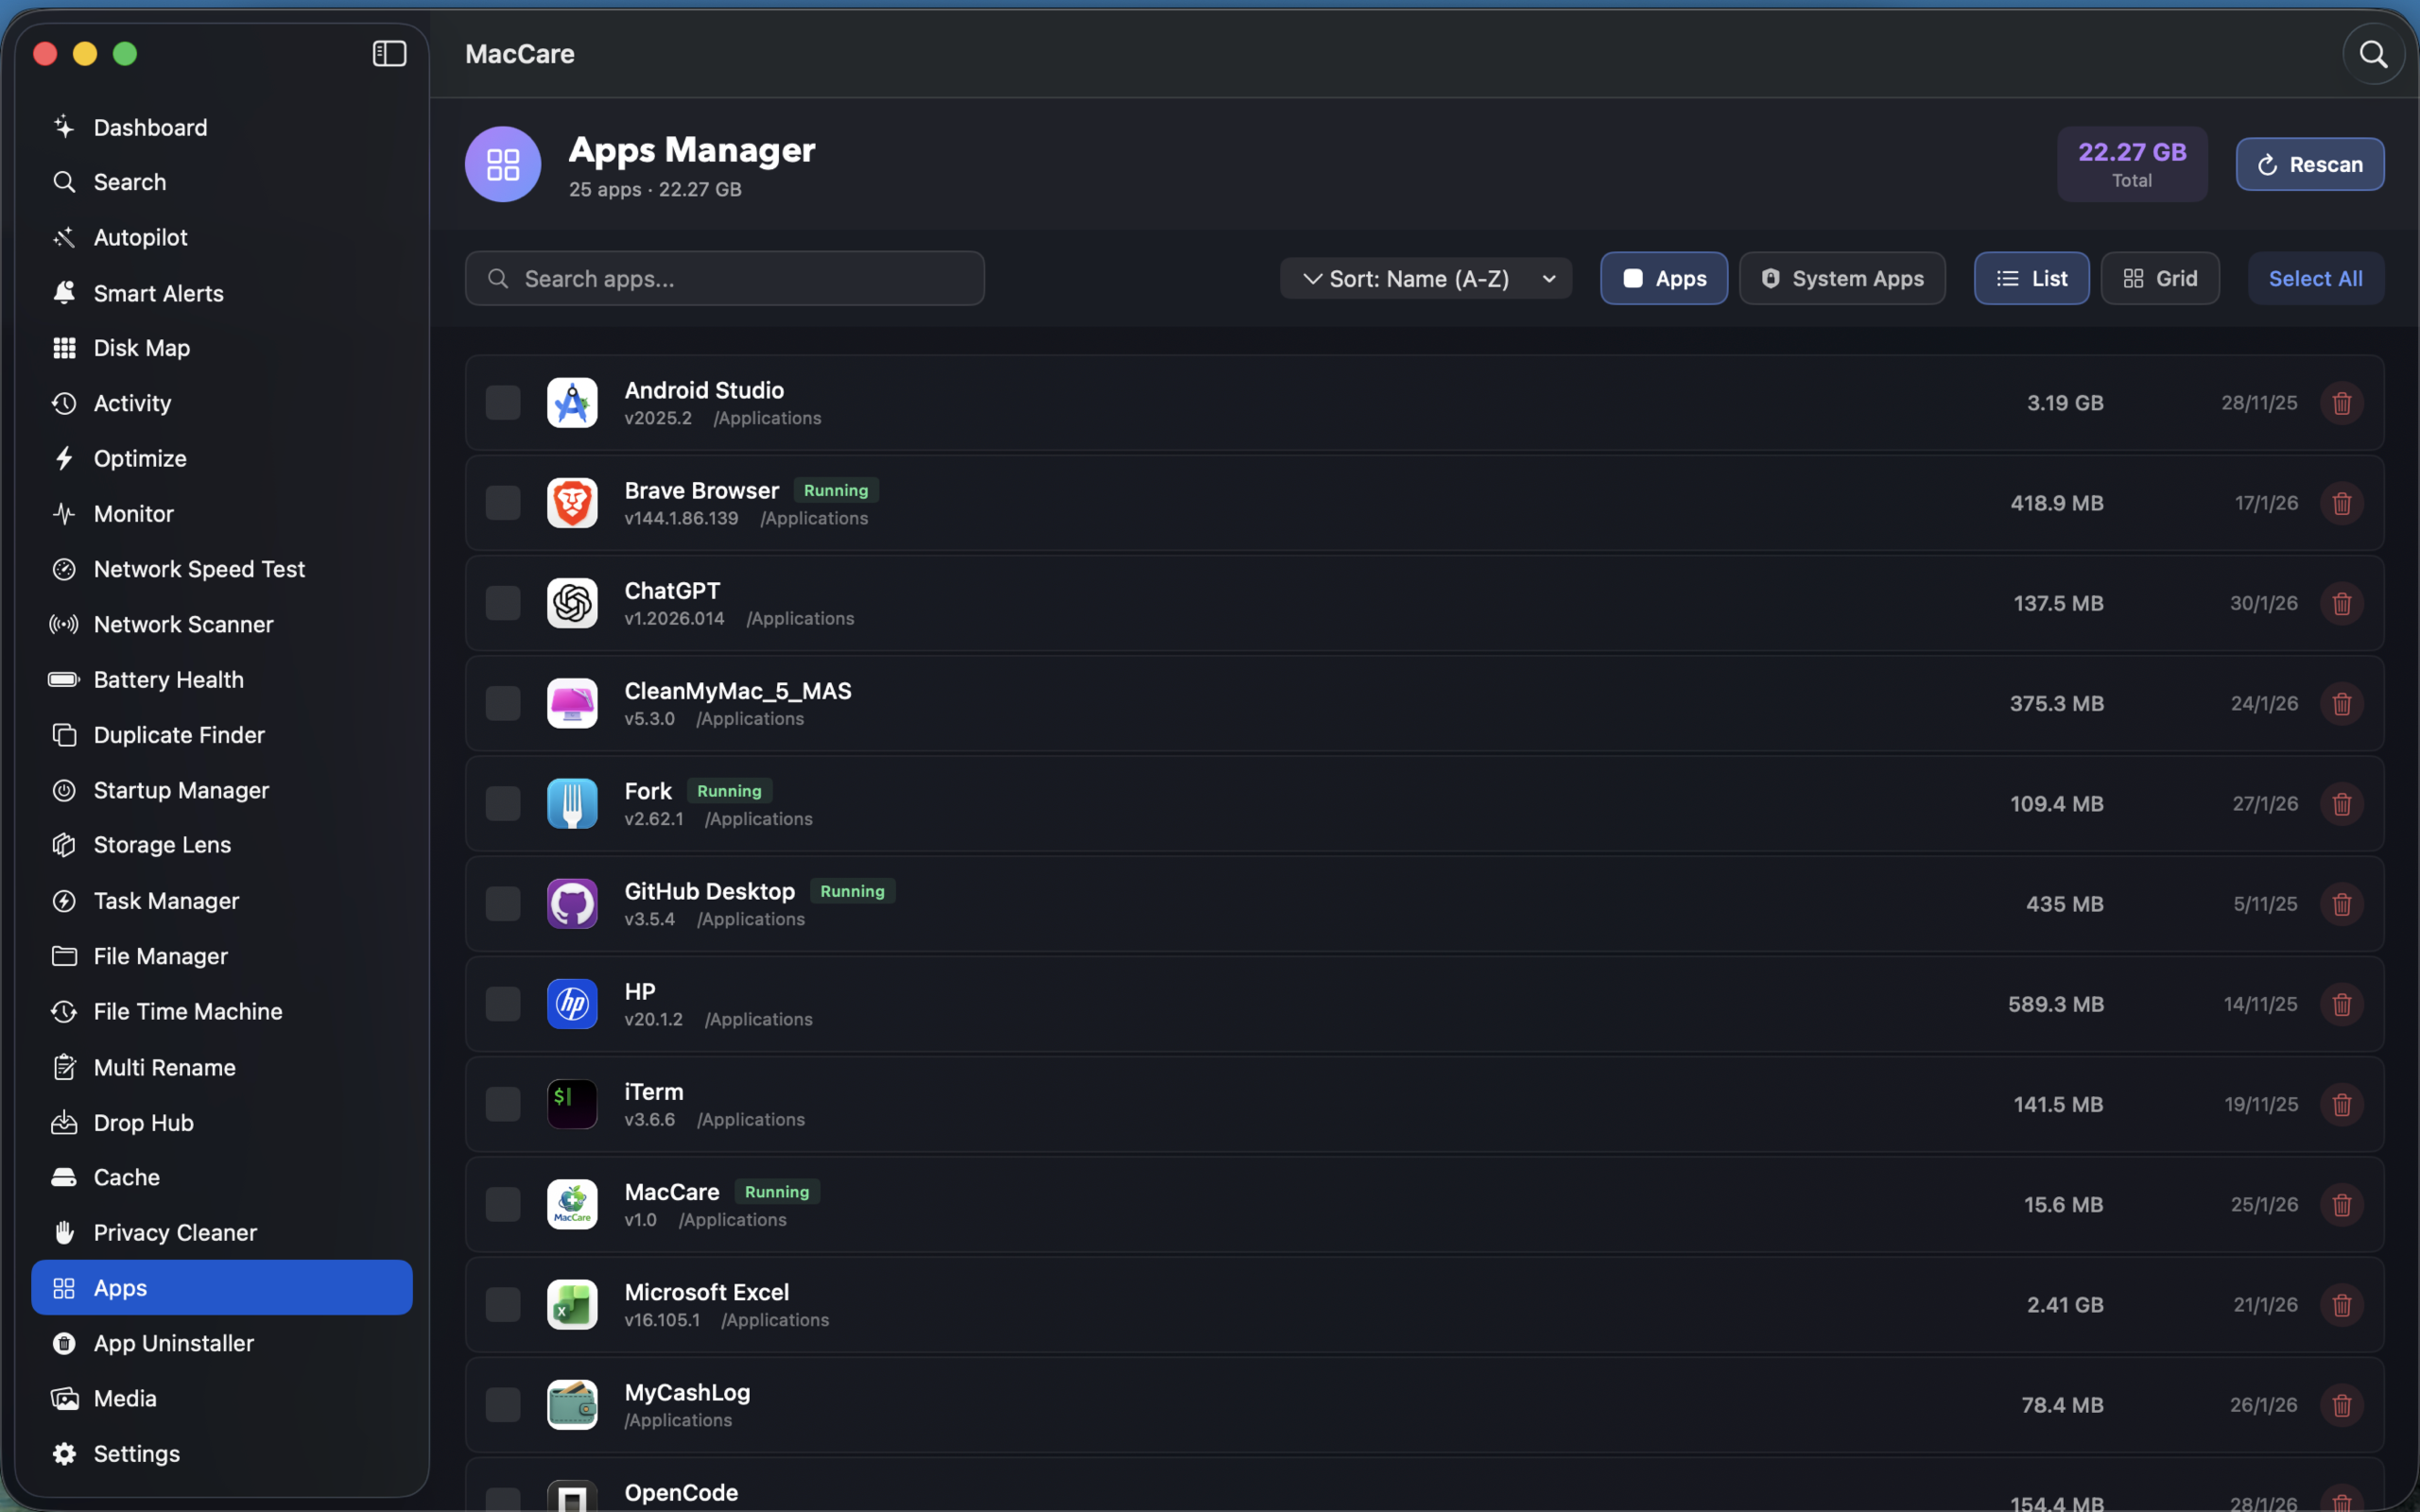Click the HP app logo icon
Viewport: 2420px width, 1512px height.
coord(572,1004)
